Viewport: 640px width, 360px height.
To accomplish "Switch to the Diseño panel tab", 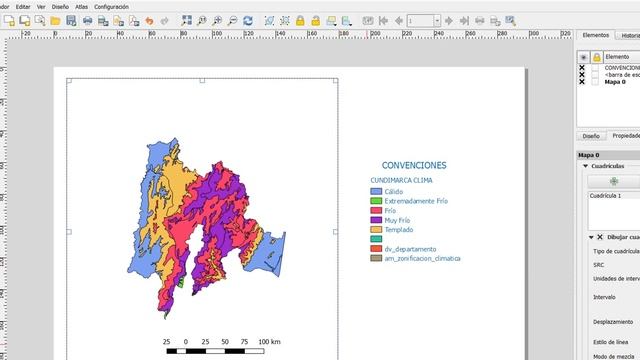I will (591, 136).
